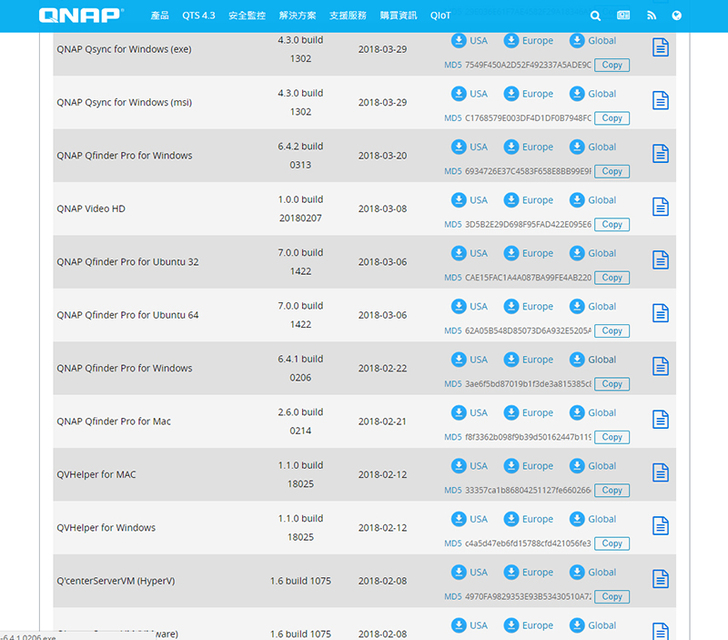Open the QTS 4.3 menu
This screenshot has height=640, width=728.
pyautogui.click(x=199, y=16)
